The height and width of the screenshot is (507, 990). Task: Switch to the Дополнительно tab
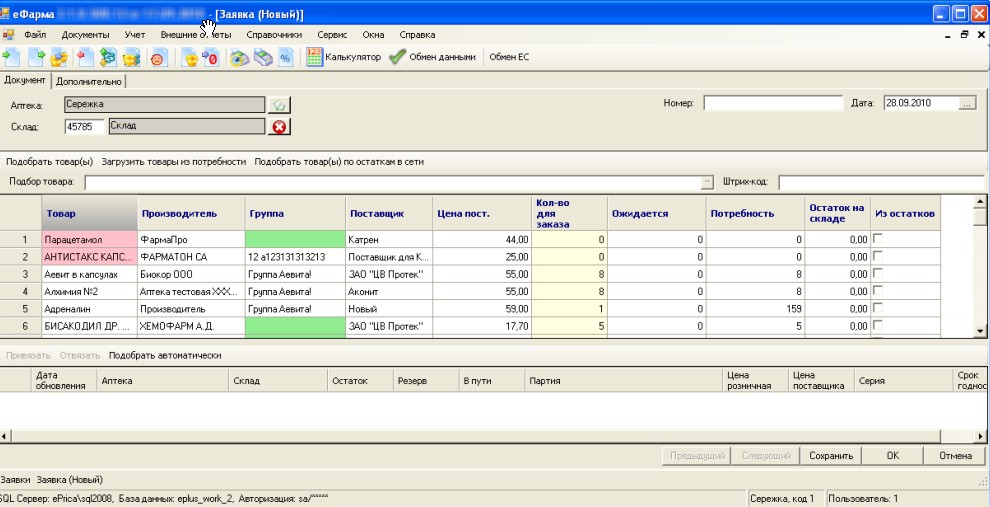coord(88,81)
